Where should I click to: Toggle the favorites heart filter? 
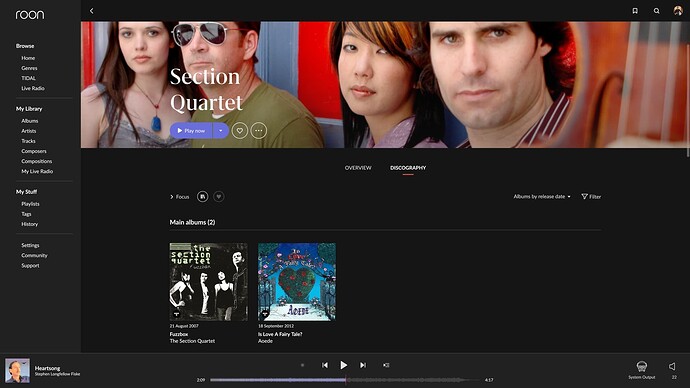(x=219, y=197)
